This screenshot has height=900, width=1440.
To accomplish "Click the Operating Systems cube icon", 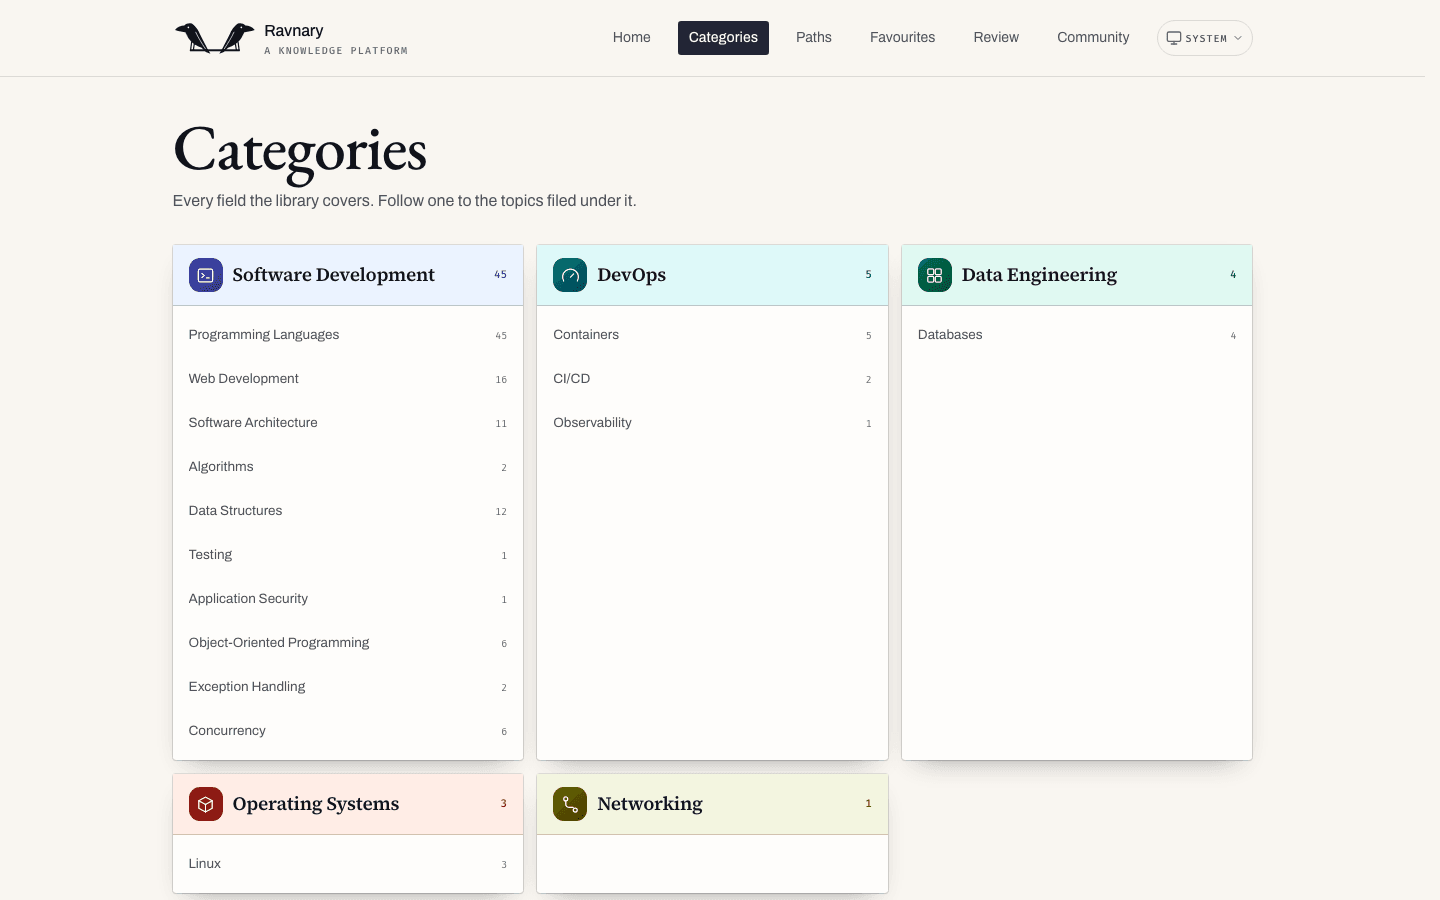I will [x=206, y=804].
